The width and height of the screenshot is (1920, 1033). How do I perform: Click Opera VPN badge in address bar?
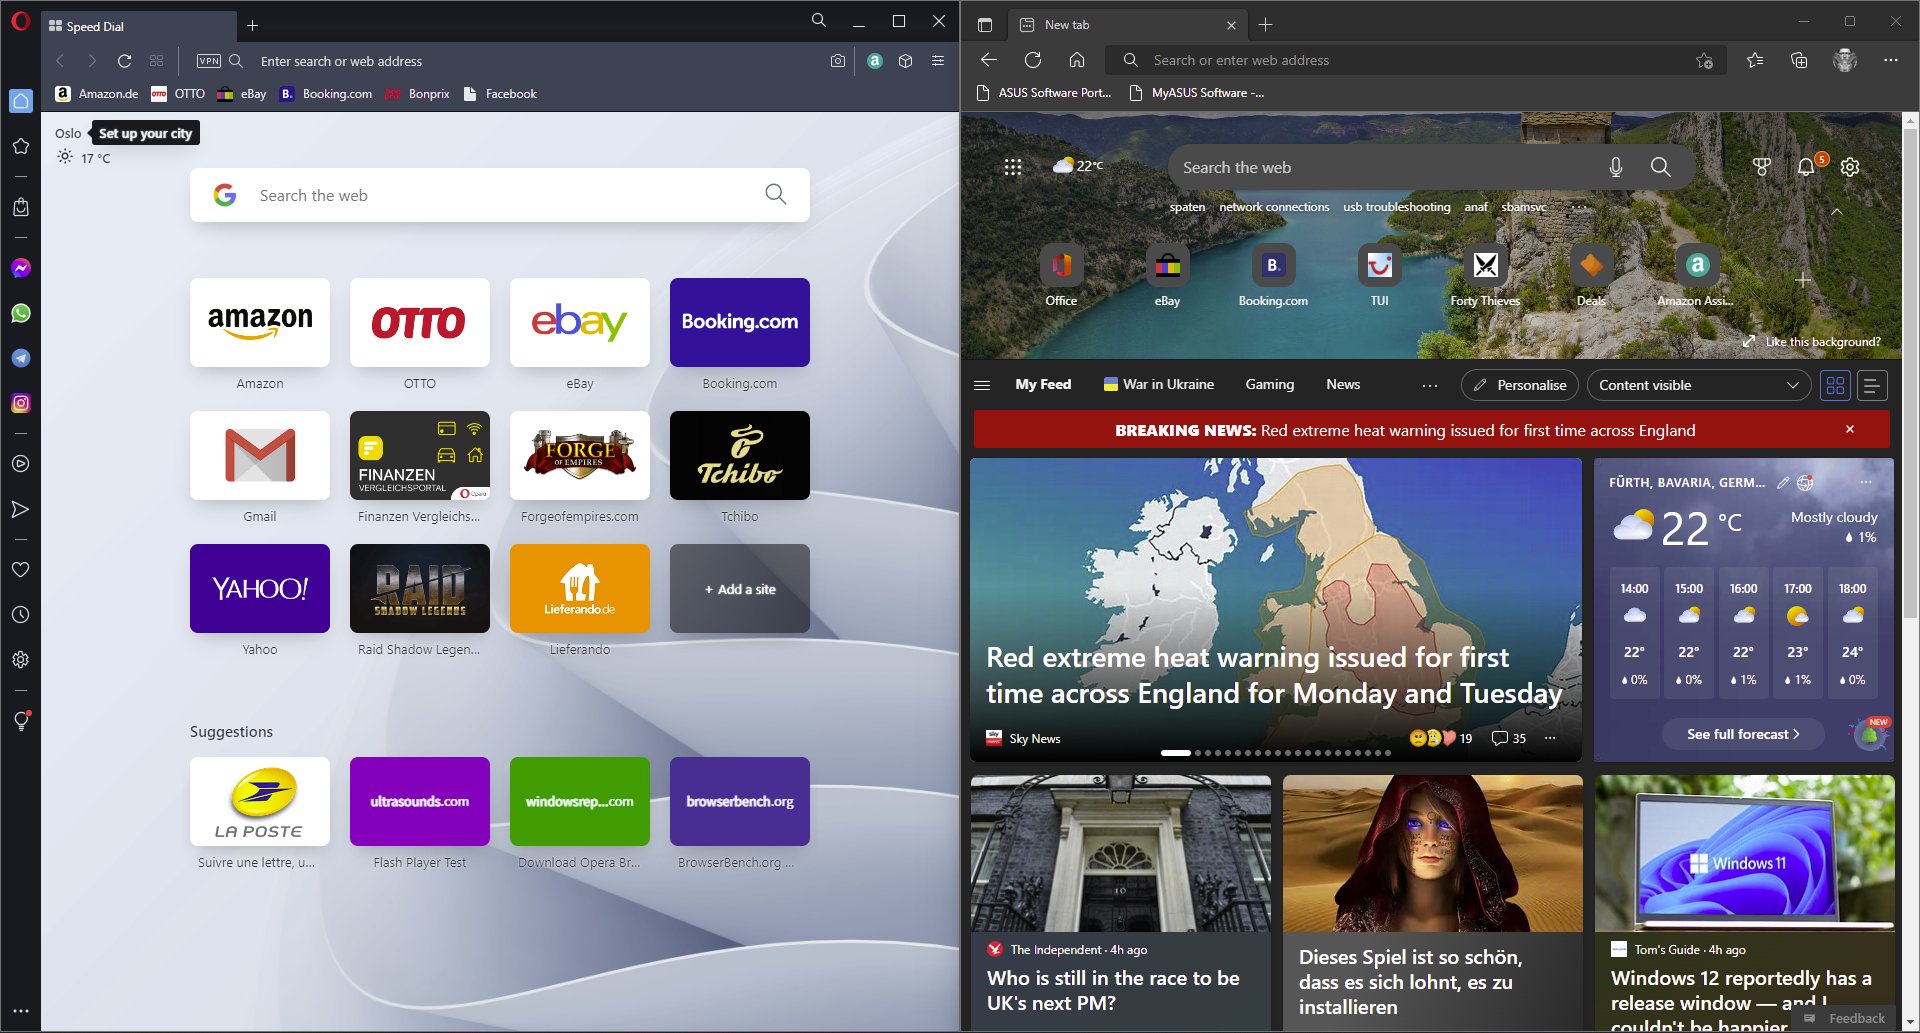click(x=208, y=61)
